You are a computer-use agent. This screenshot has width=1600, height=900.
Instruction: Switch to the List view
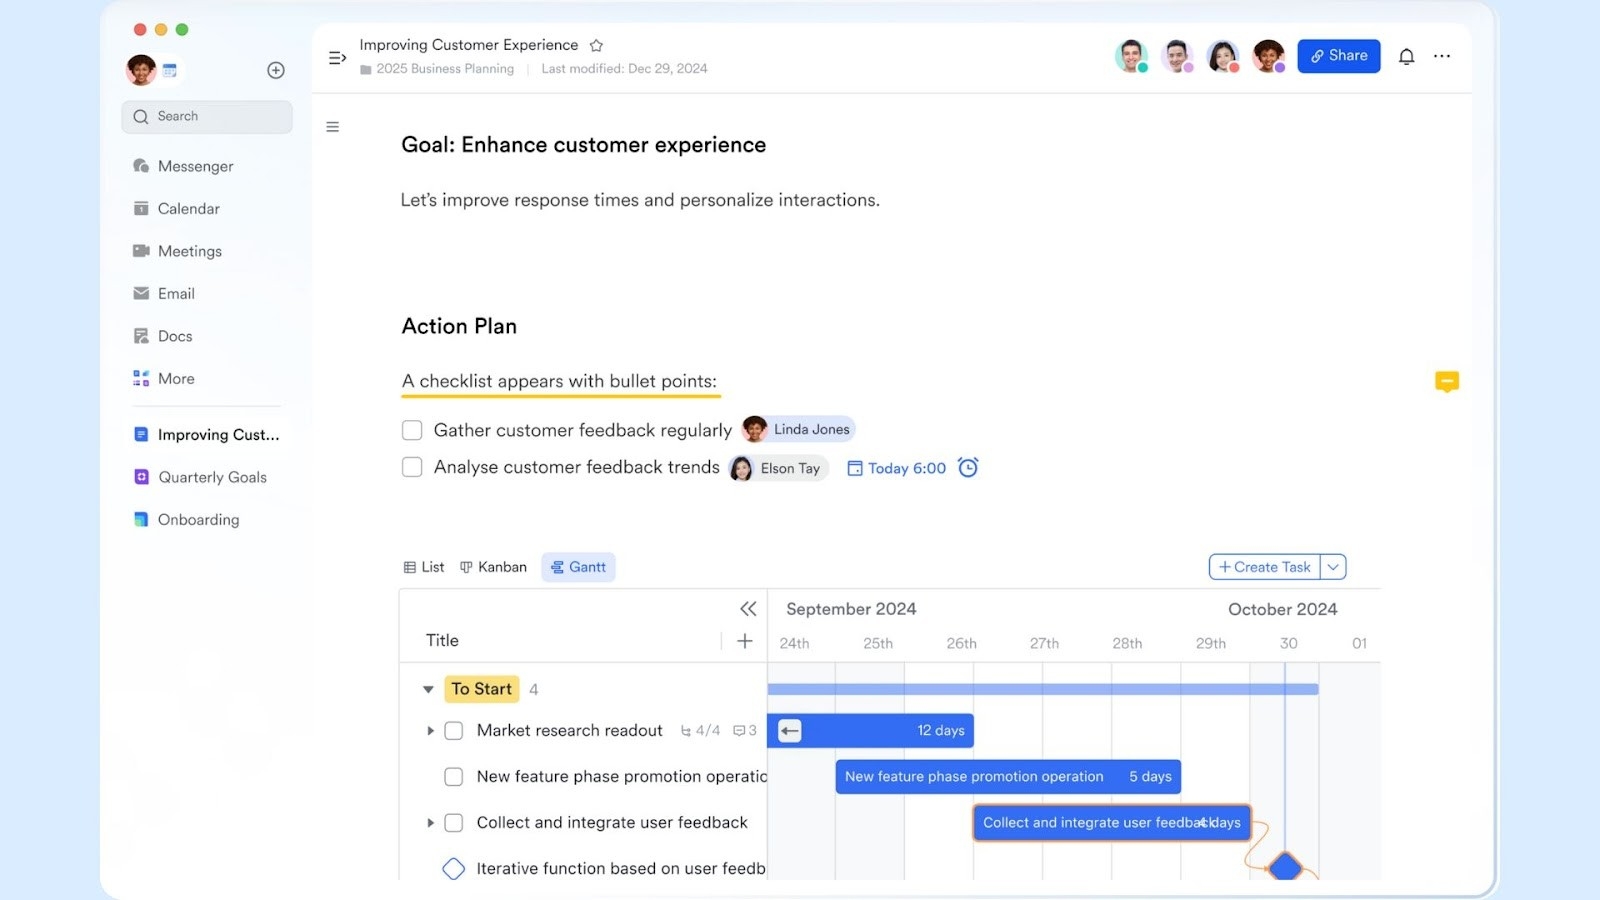424,567
